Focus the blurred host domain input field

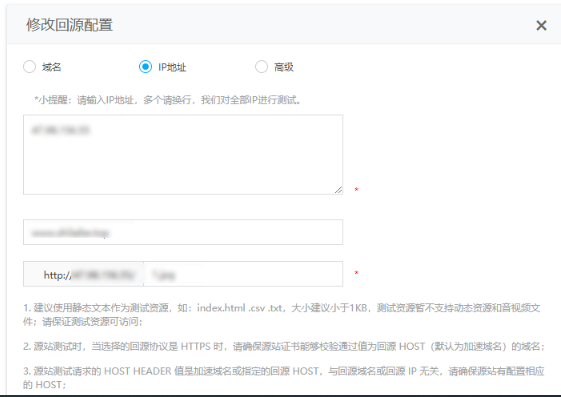coord(183,232)
